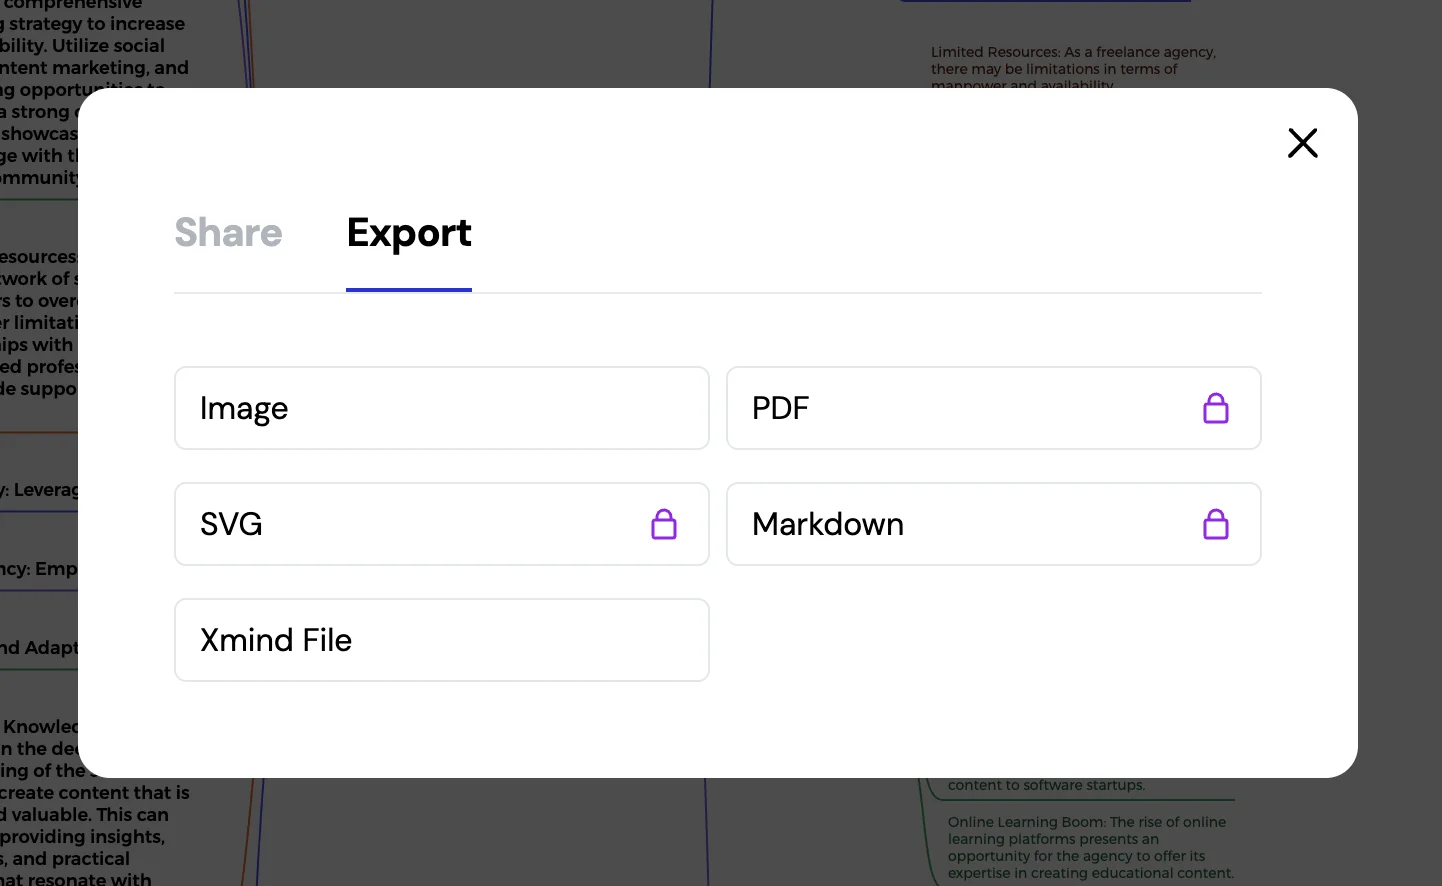The height and width of the screenshot is (886, 1442).
Task: Export as Xmind File
Action: 442,640
